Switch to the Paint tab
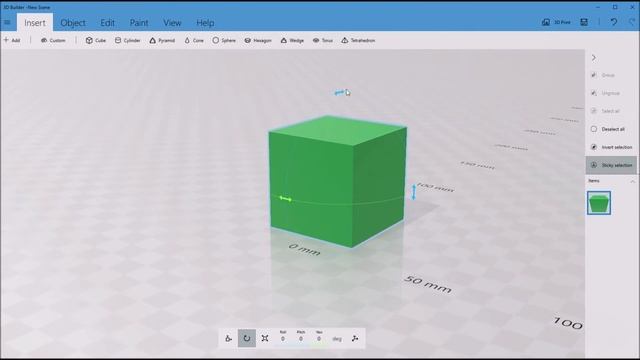The width and height of the screenshot is (640, 360). [139, 23]
